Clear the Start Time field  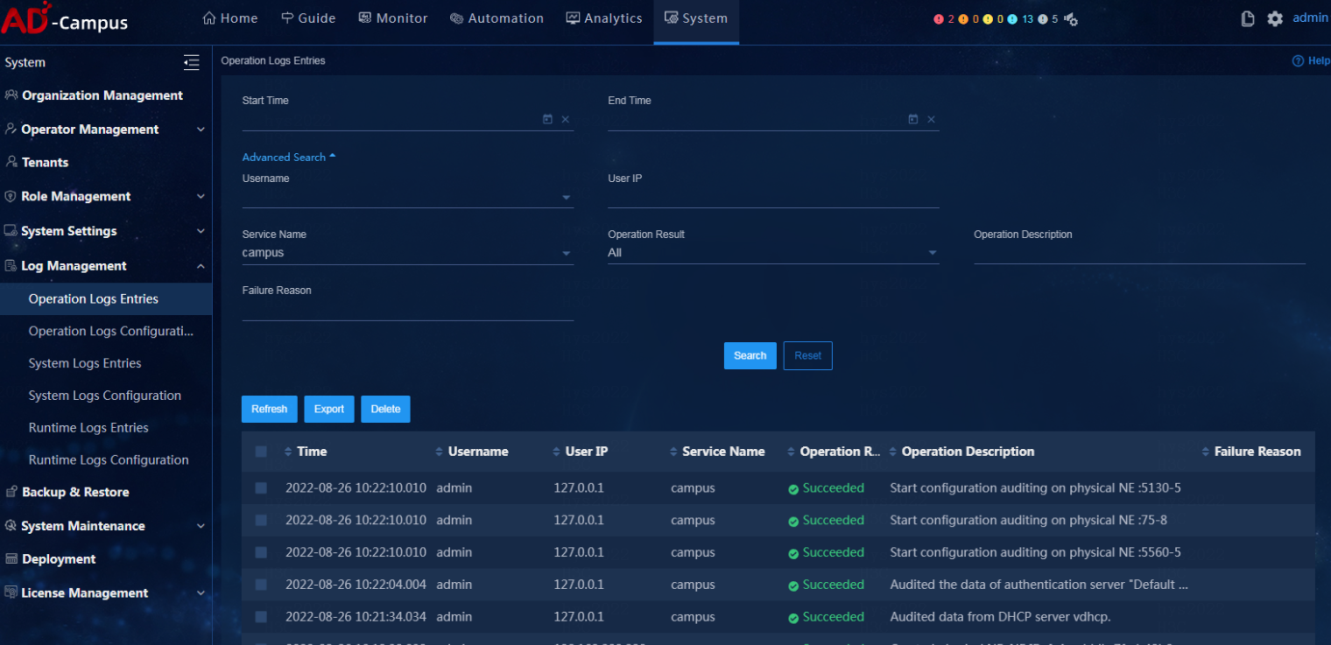click(565, 119)
